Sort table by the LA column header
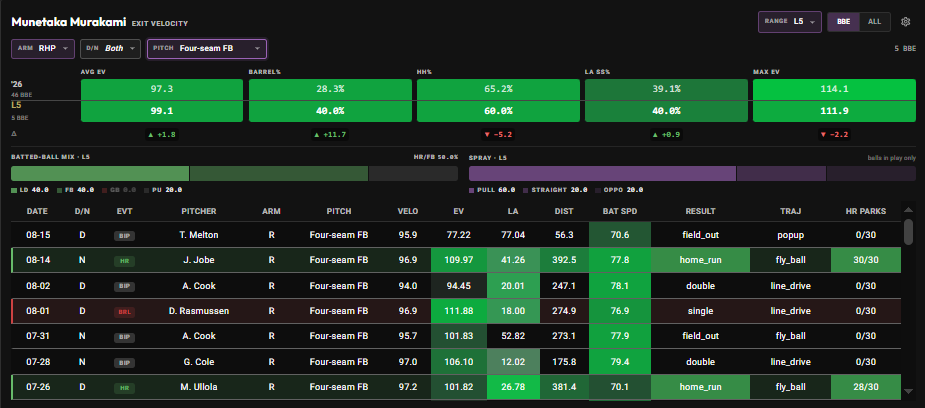This screenshot has height=408, width=925. click(513, 211)
